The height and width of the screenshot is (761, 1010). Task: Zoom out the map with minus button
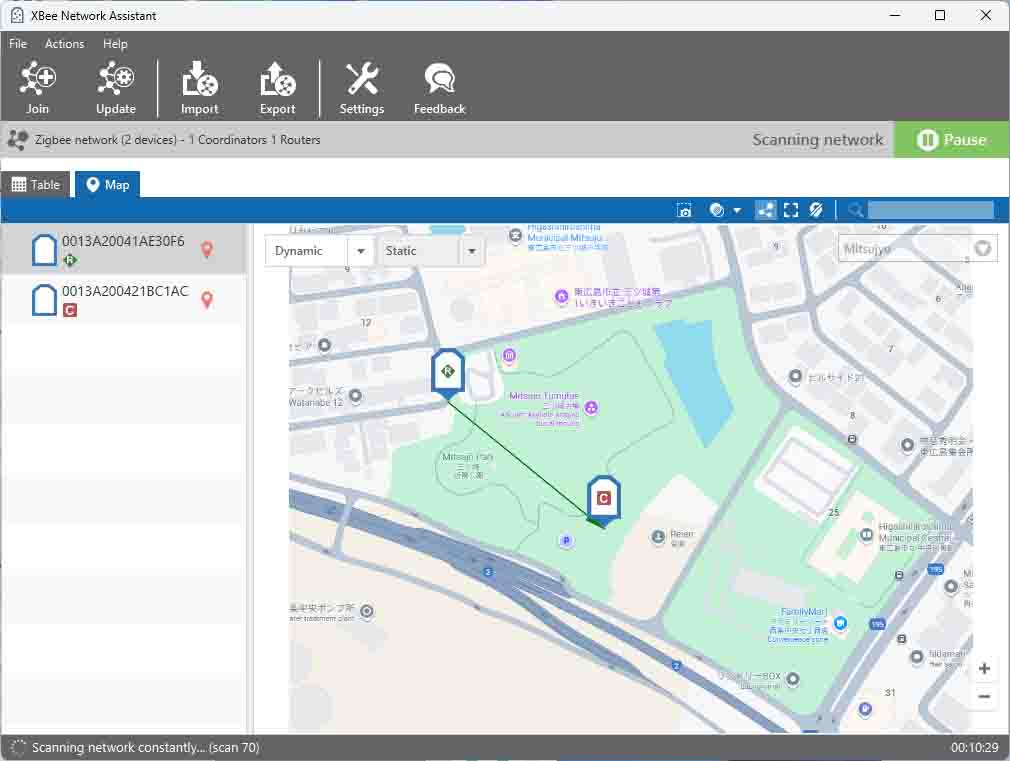point(984,697)
